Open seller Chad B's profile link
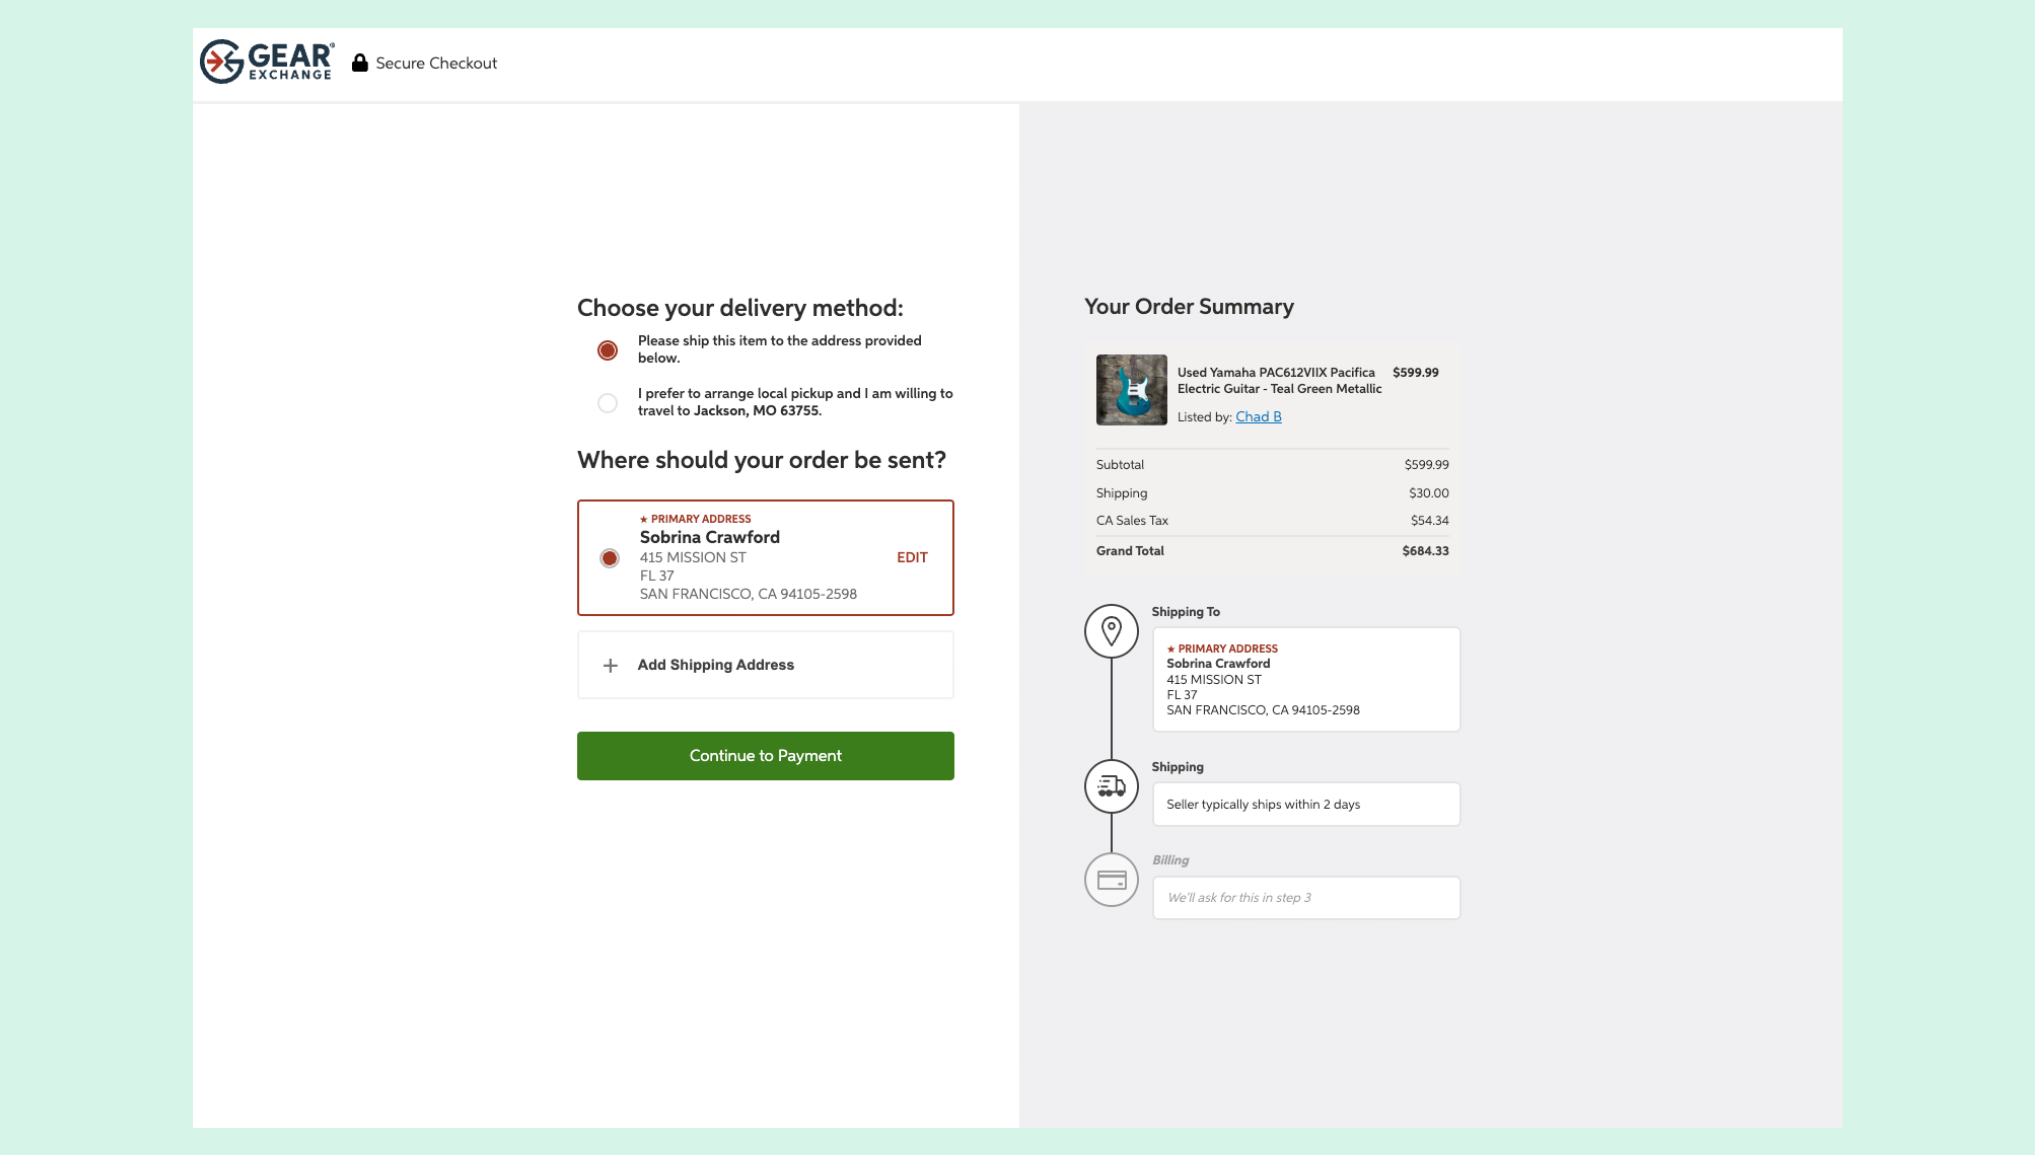The width and height of the screenshot is (2035, 1155). click(x=1258, y=417)
